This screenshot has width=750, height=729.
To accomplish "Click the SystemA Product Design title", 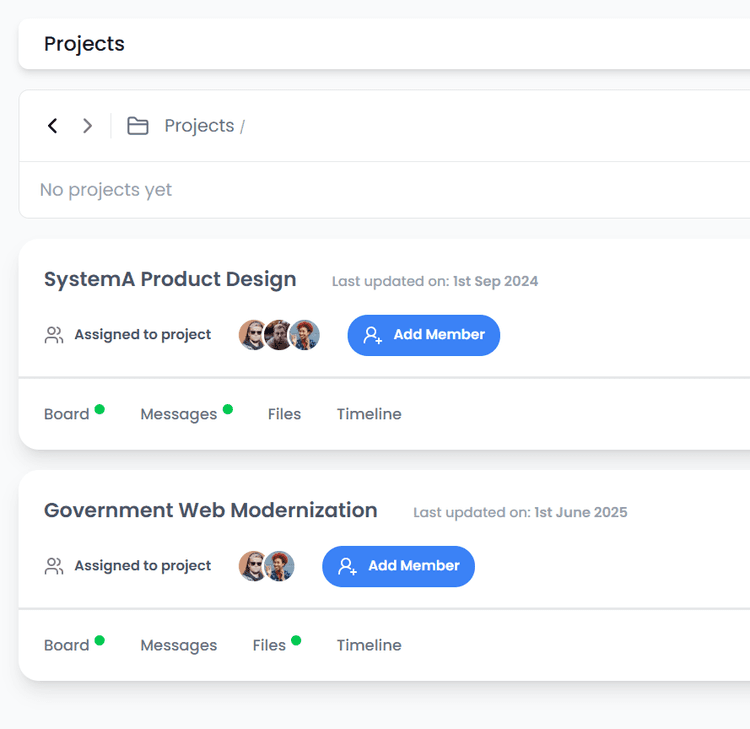I will click(x=170, y=279).
